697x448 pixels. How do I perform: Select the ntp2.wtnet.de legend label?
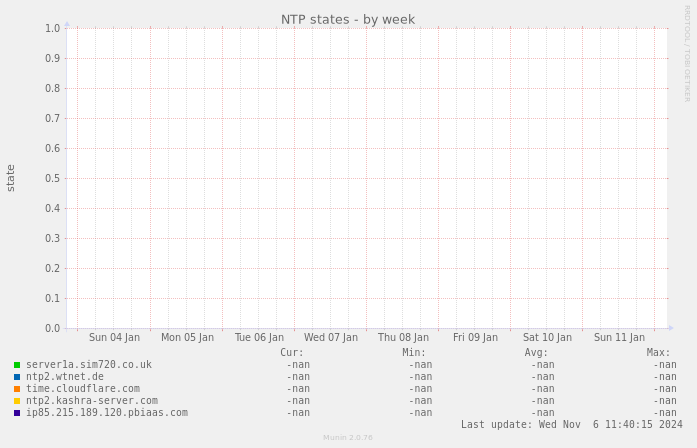[x=65, y=376]
